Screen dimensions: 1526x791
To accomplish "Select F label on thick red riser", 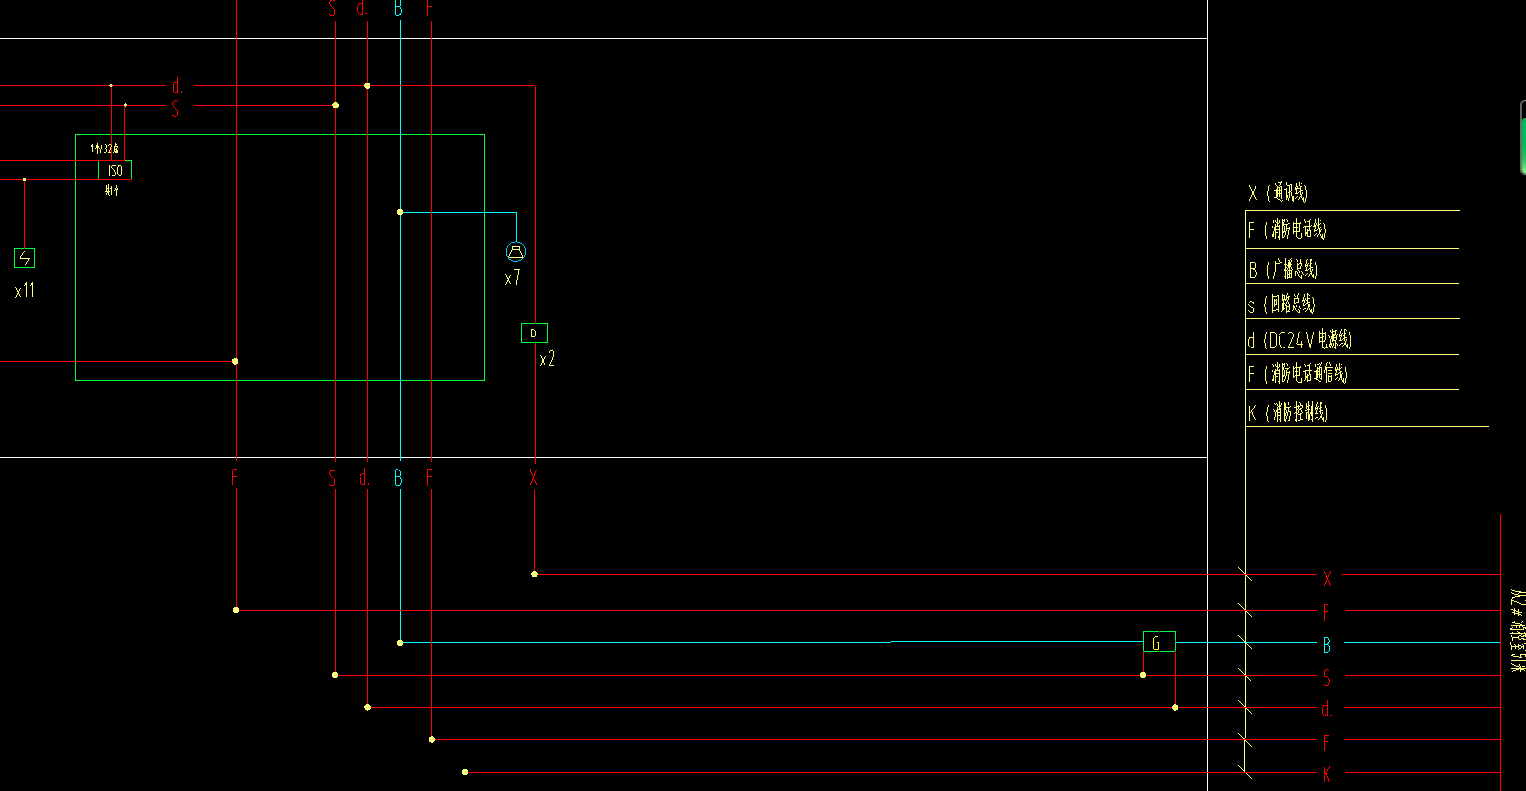I will pos(235,478).
